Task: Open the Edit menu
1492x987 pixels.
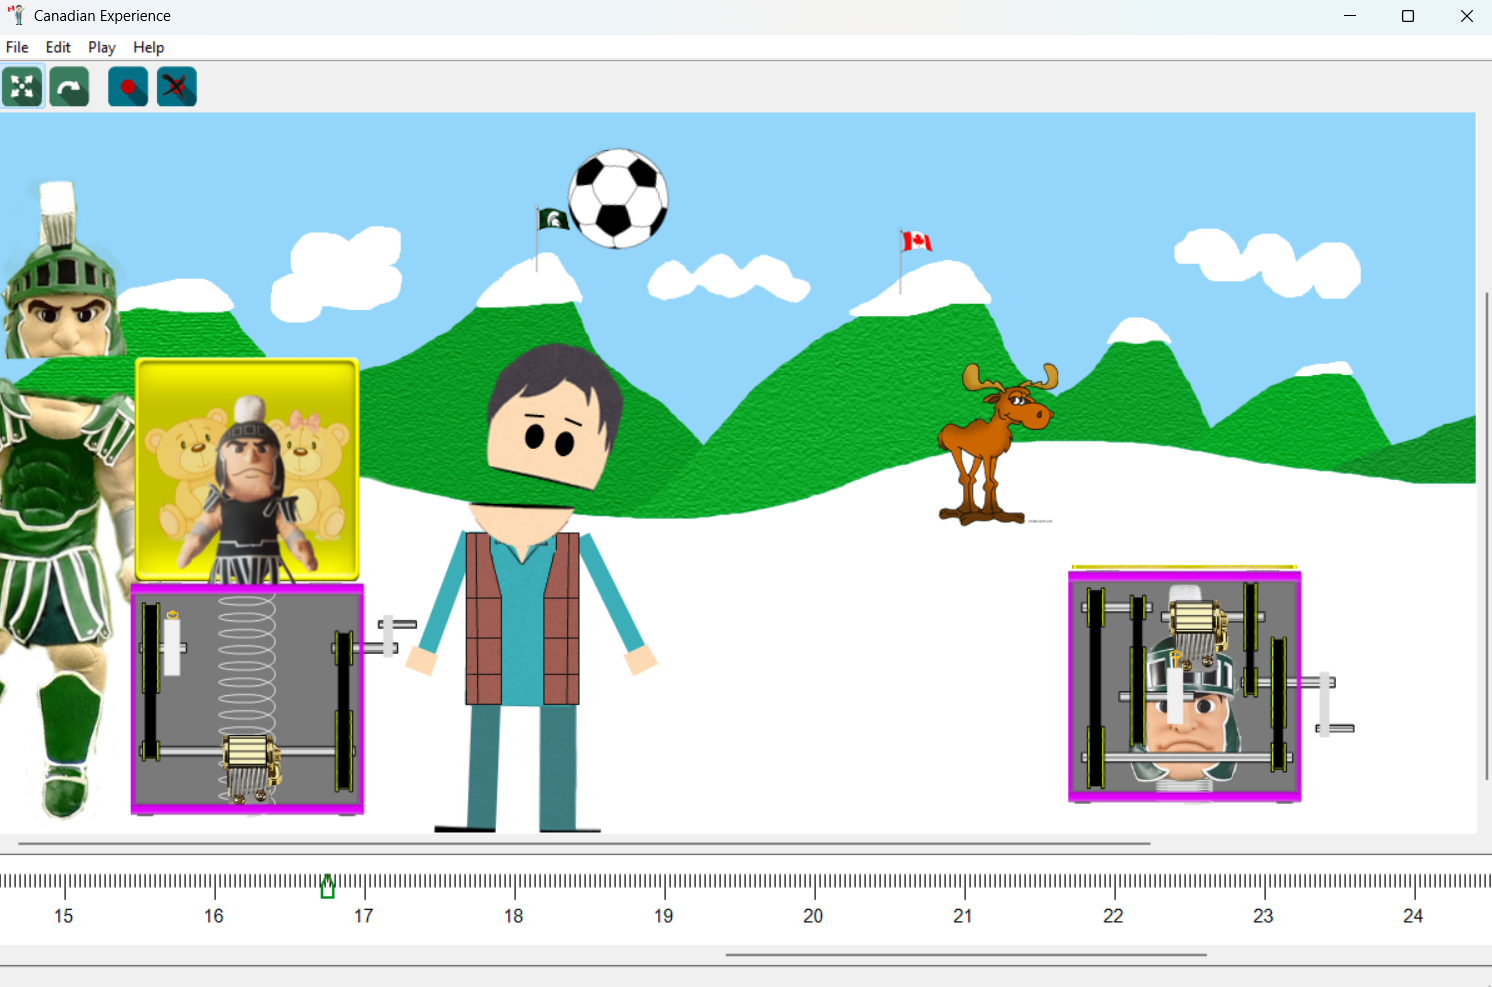Action: point(58,47)
